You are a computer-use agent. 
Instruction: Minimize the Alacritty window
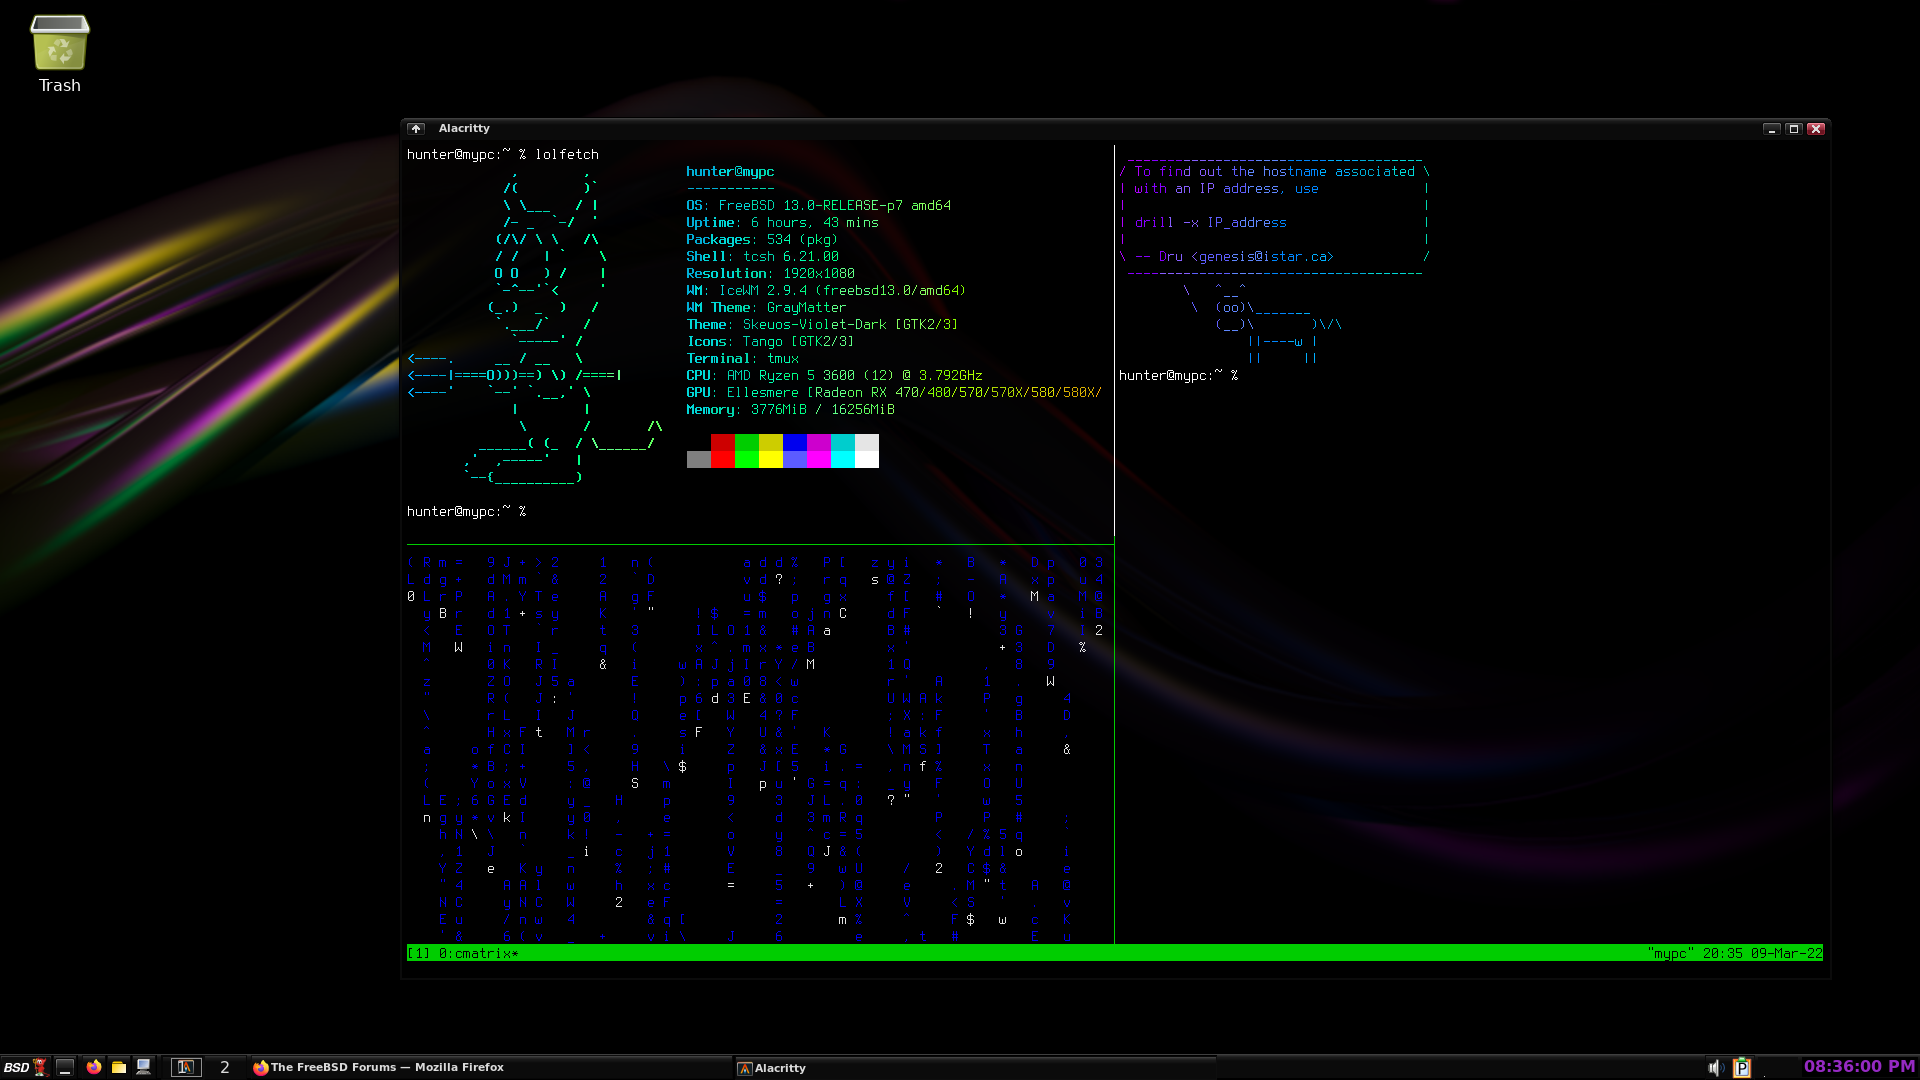(1771, 128)
